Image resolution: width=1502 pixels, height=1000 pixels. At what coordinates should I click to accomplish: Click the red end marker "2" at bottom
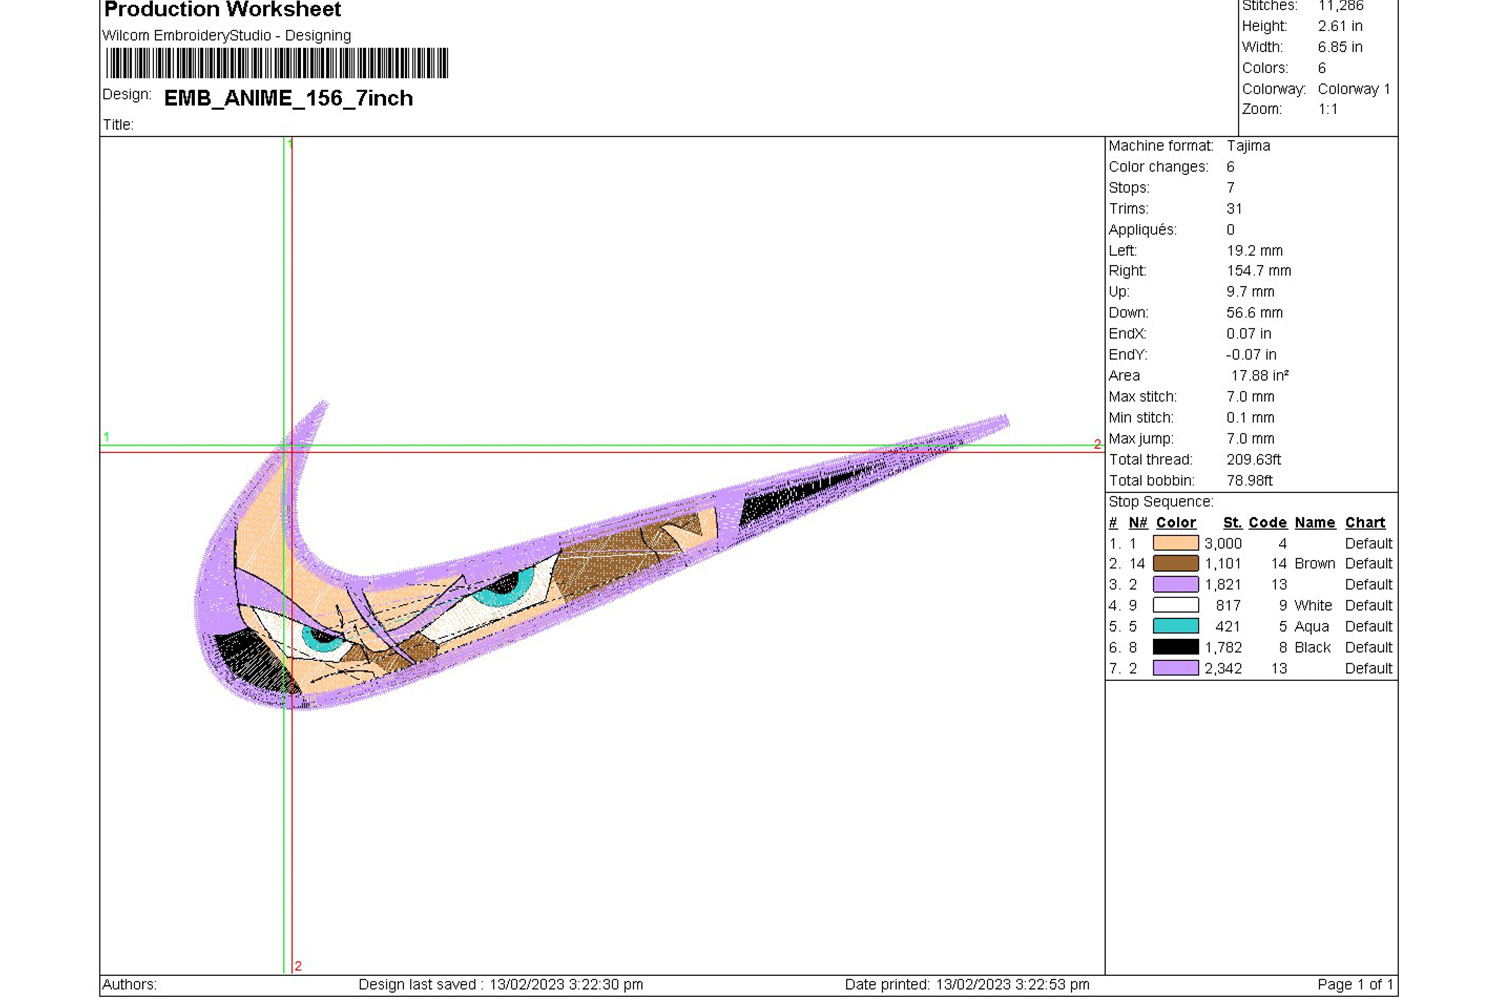point(298,966)
